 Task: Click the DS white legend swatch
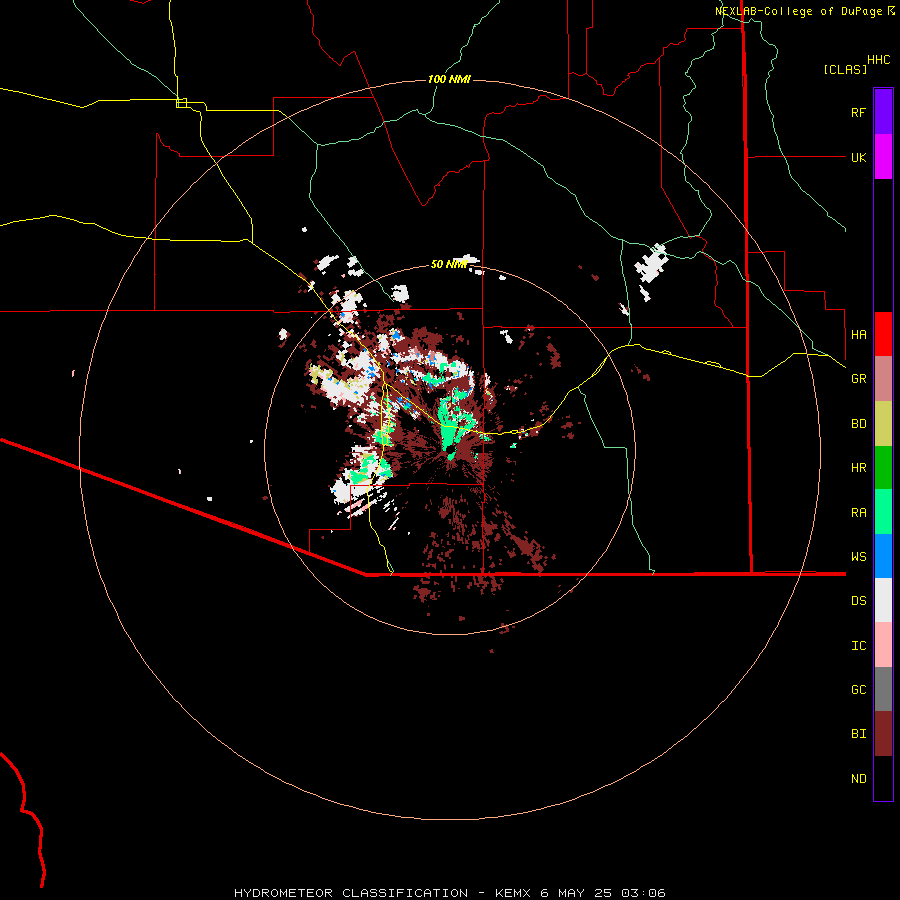click(883, 600)
